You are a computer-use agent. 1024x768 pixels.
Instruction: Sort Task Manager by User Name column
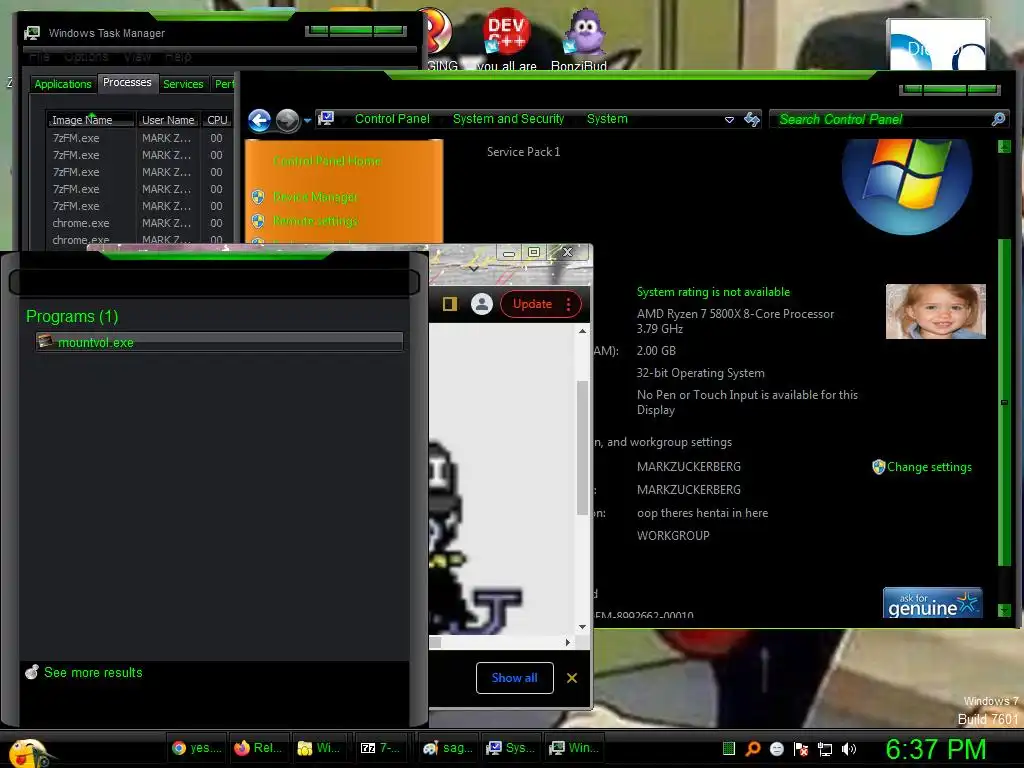(x=168, y=120)
